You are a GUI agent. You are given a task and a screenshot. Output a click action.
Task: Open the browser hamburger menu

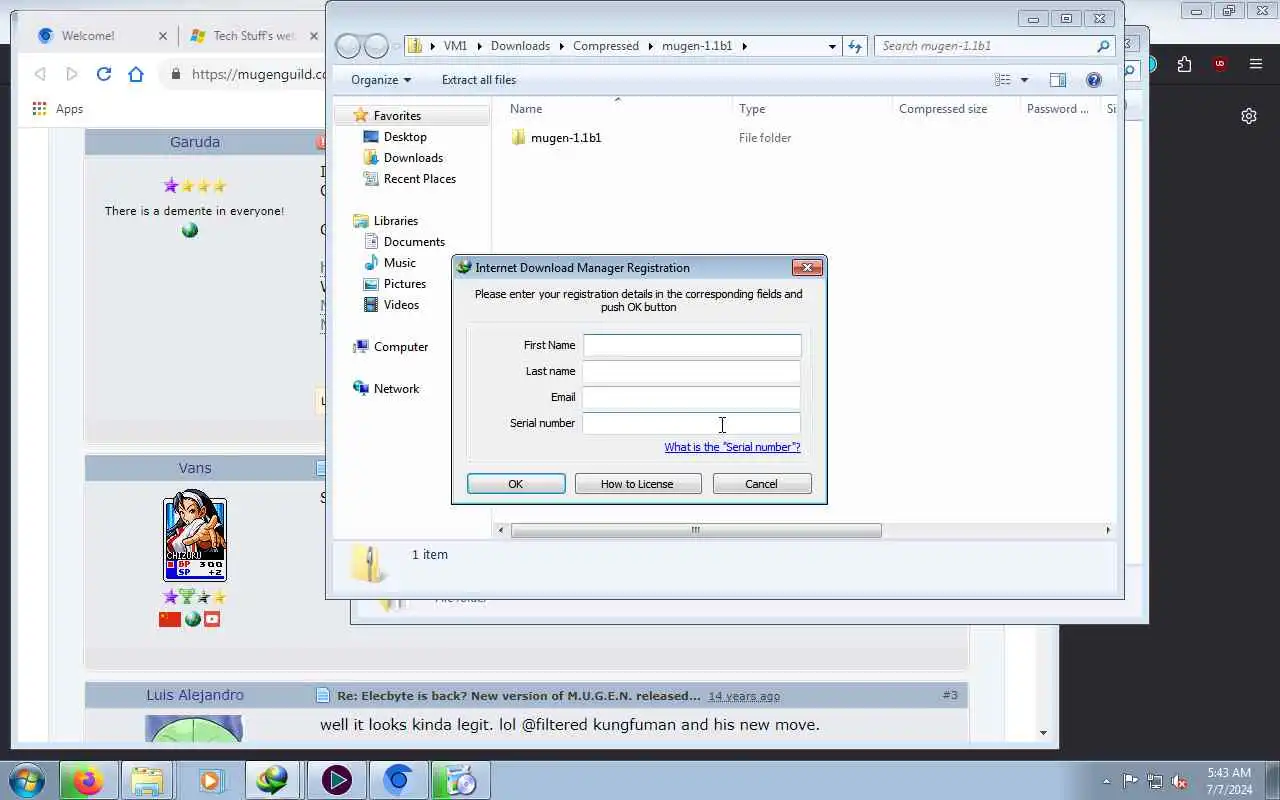[1256, 64]
